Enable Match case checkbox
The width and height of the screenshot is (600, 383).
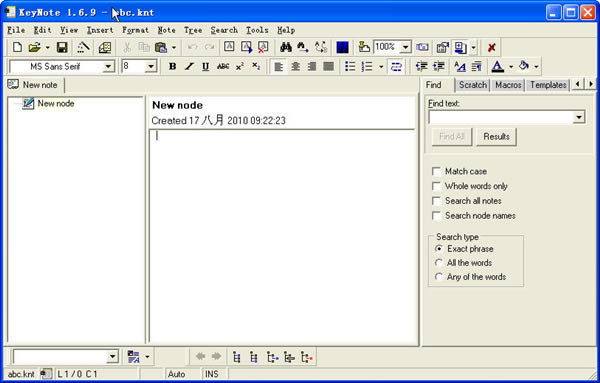pos(436,171)
